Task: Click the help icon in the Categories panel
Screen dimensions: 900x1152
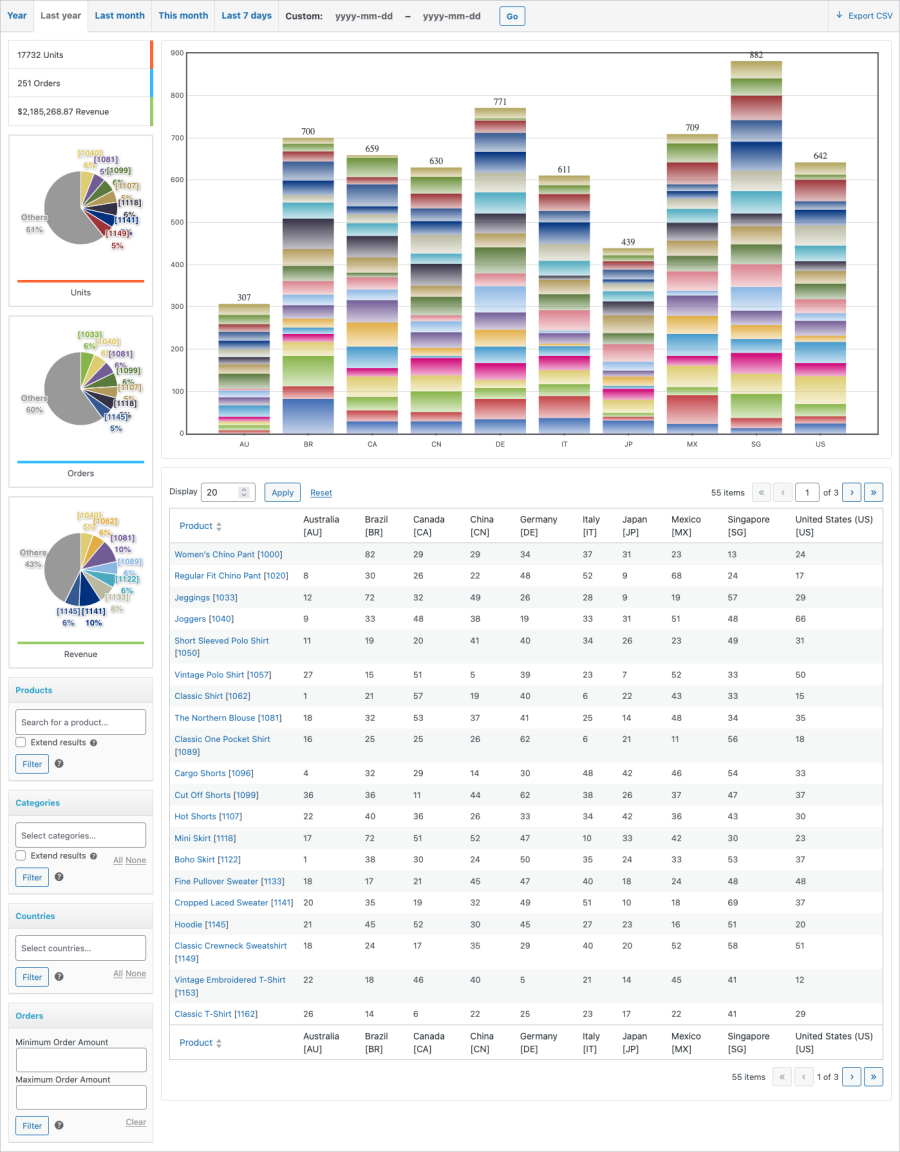Action: click(59, 877)
